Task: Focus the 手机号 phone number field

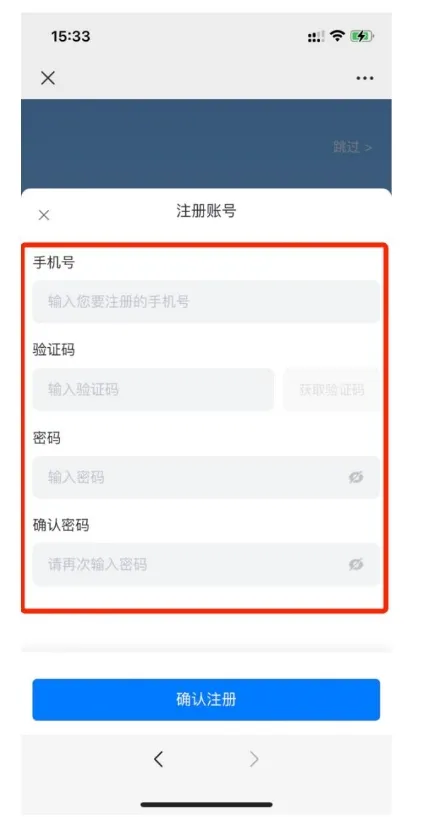Action: click(x=206, y=302)
